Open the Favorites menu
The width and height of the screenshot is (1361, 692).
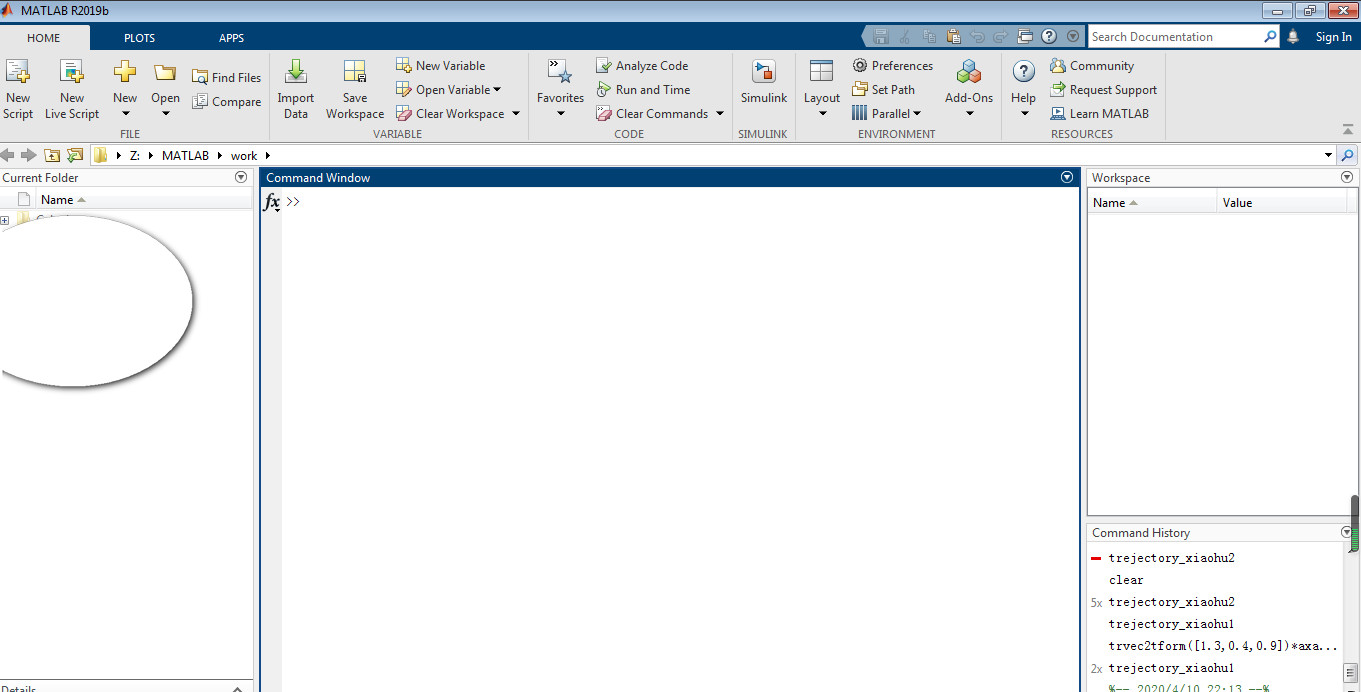pos(560,89)
